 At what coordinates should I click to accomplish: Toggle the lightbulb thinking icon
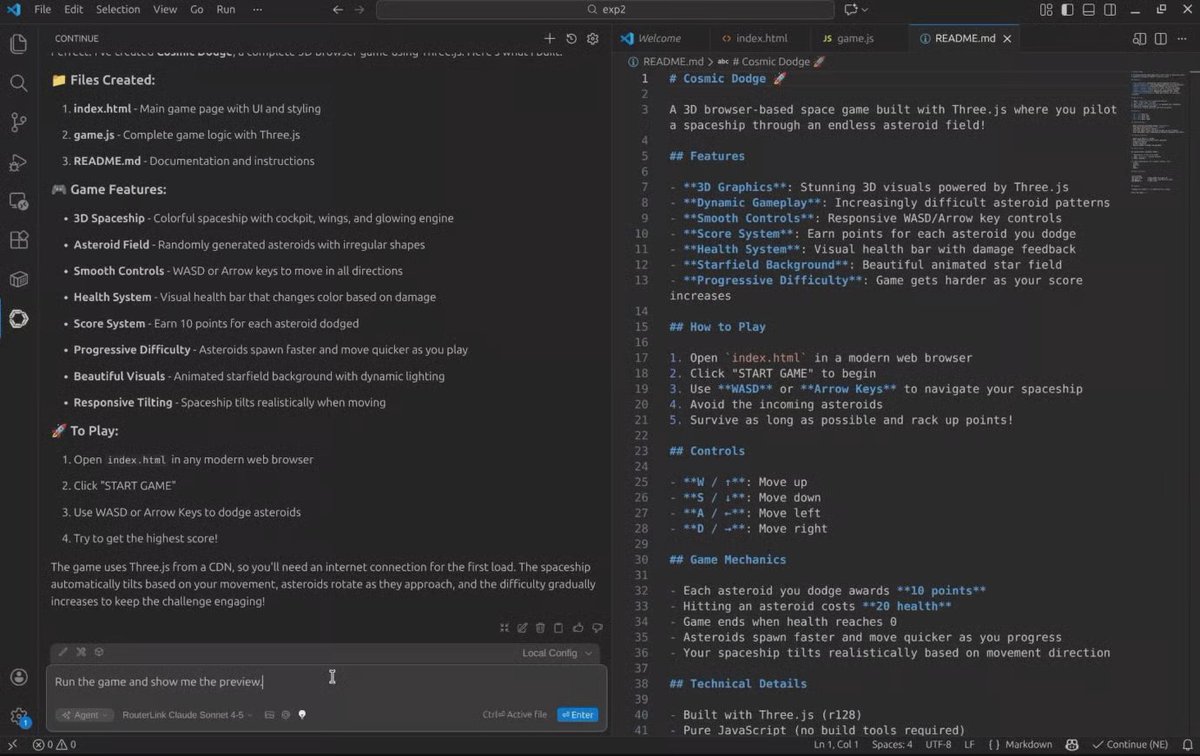coord(302,715)
